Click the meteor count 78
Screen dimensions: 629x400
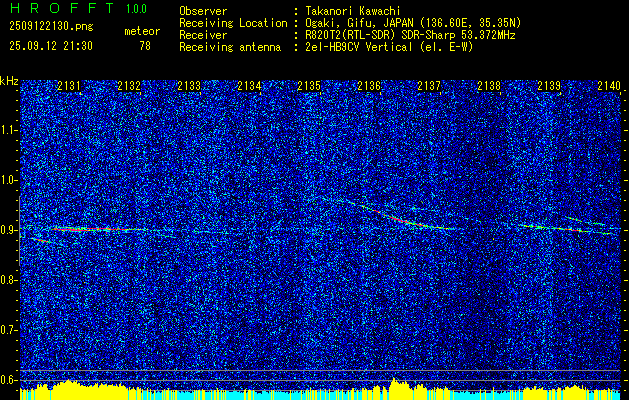coord(145,46)
